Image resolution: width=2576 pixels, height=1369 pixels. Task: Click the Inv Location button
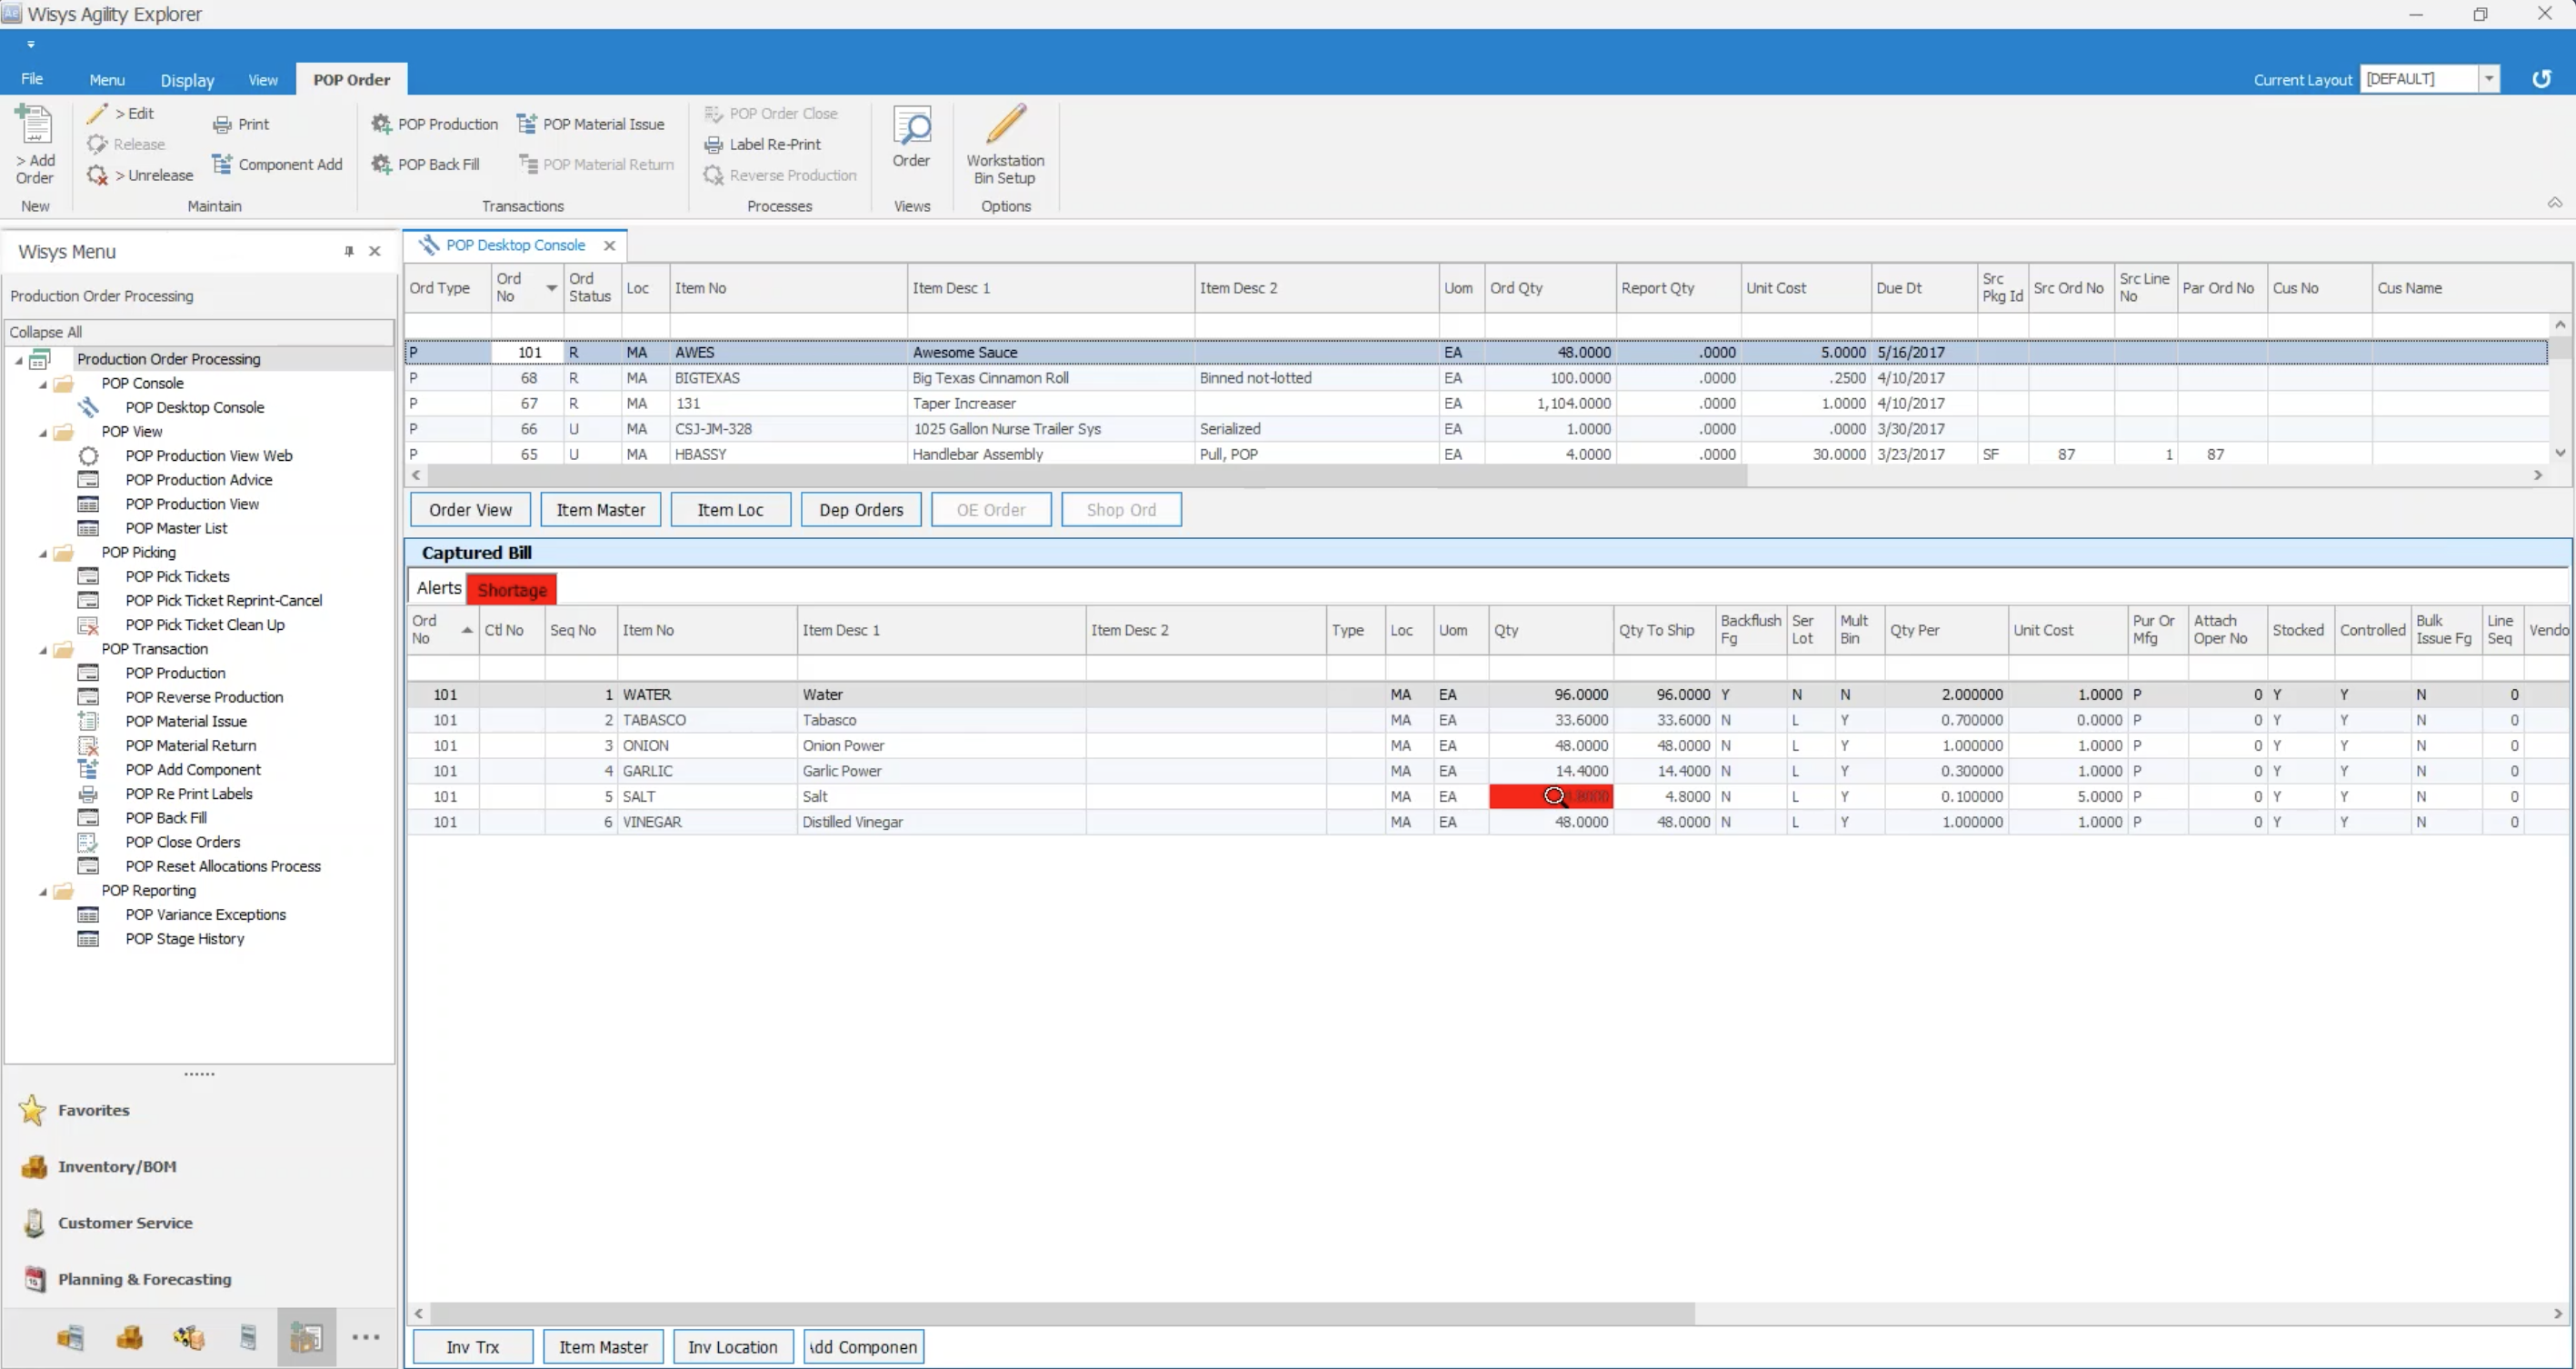[733, 1347]
